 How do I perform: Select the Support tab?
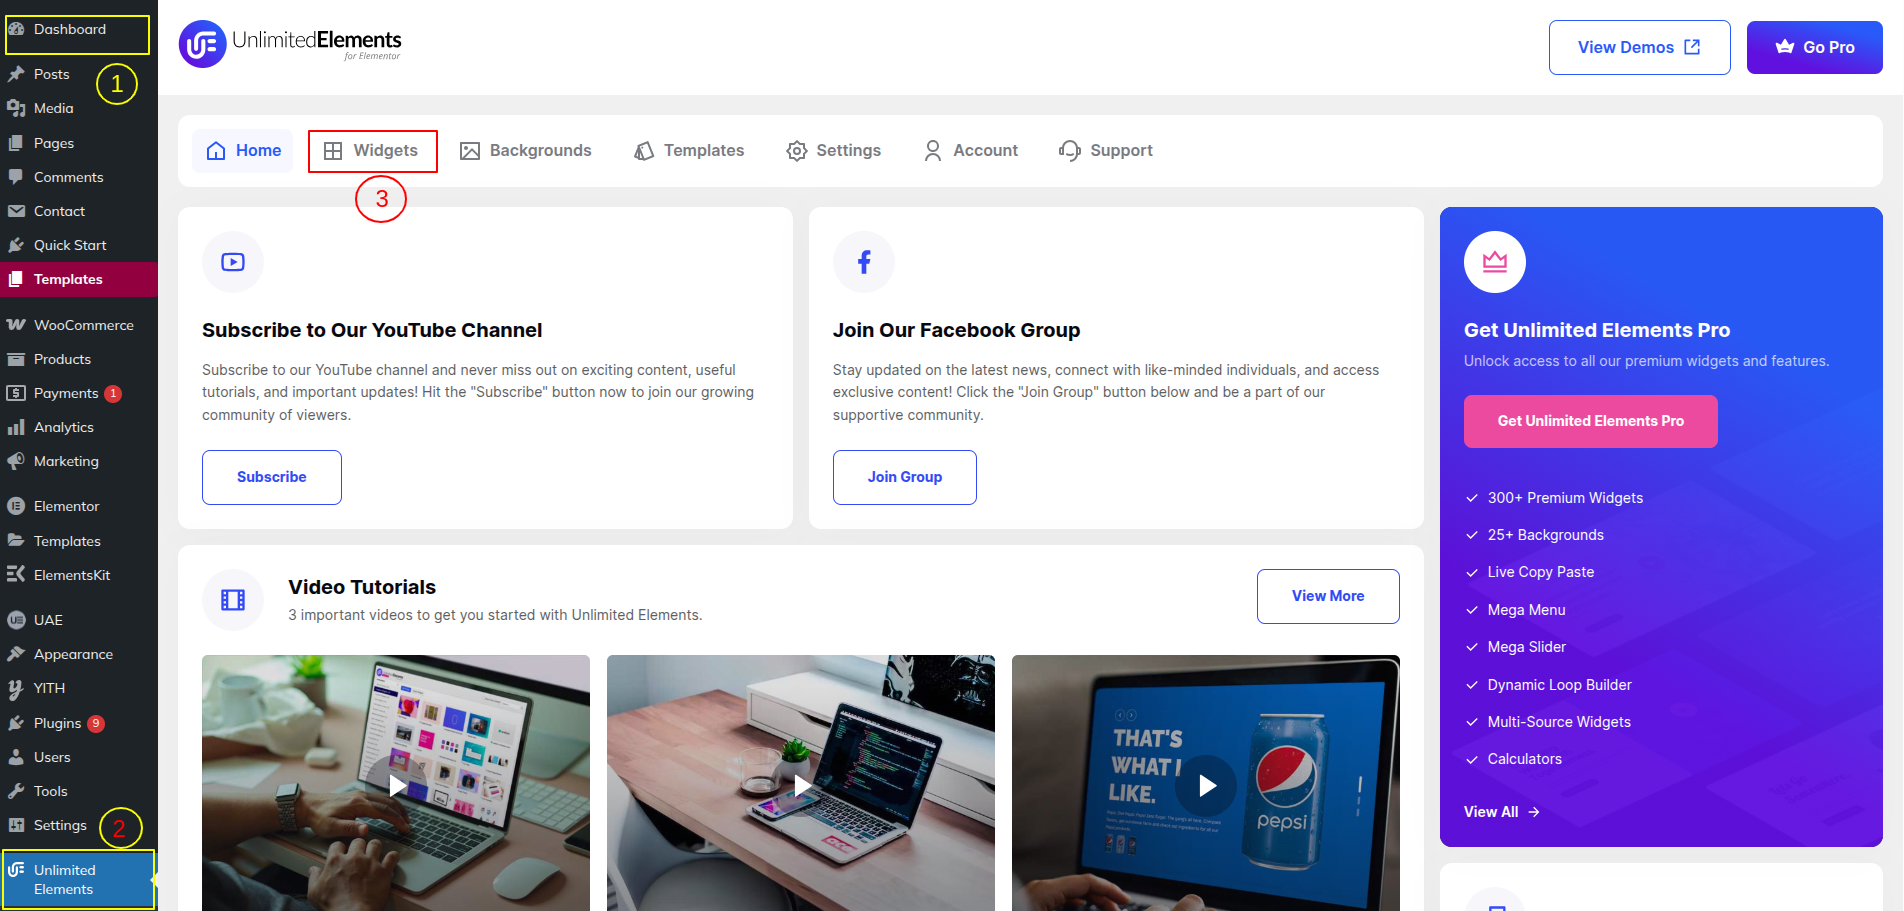[x=1106, y=151]
